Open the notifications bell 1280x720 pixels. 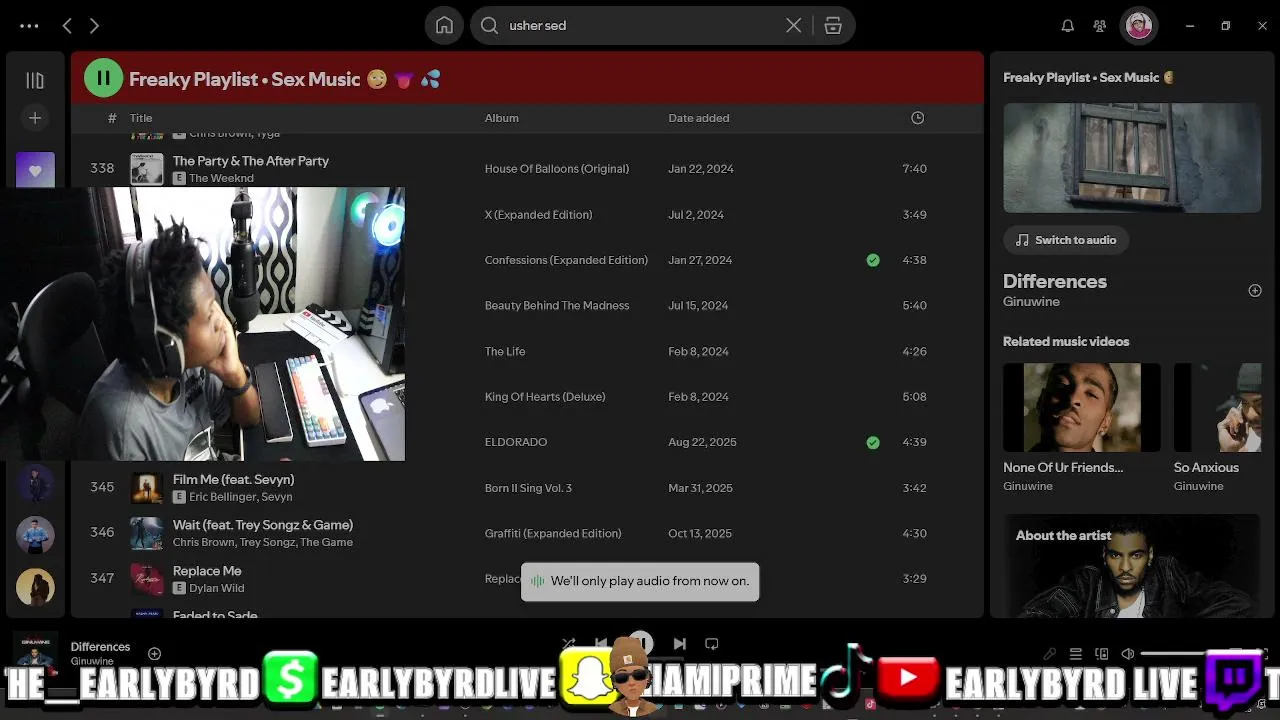pyautogui.click(x=1068, y=26)
